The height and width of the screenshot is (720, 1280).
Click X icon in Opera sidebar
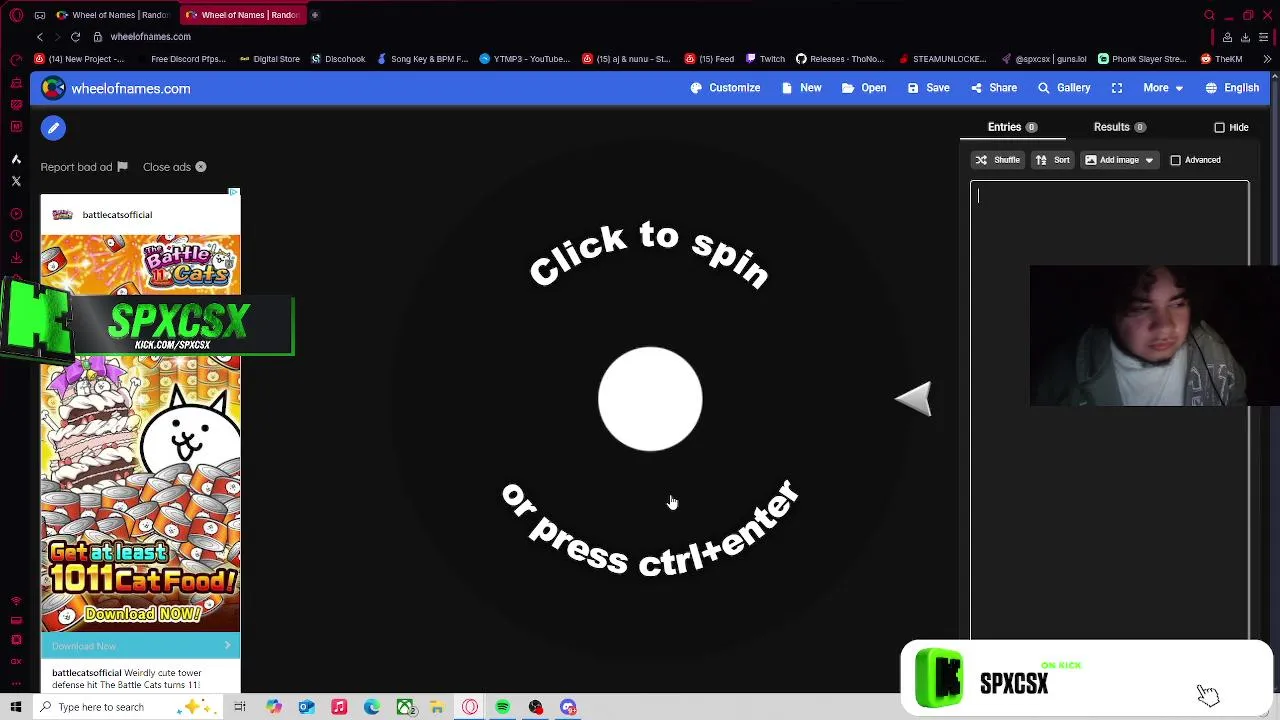click(16, 181)
